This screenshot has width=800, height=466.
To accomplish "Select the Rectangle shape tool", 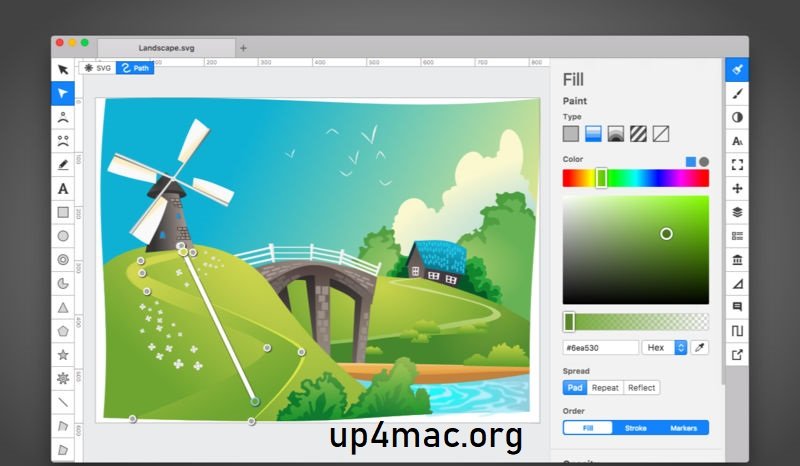I will pyautogui.click(x=63, y=212).
